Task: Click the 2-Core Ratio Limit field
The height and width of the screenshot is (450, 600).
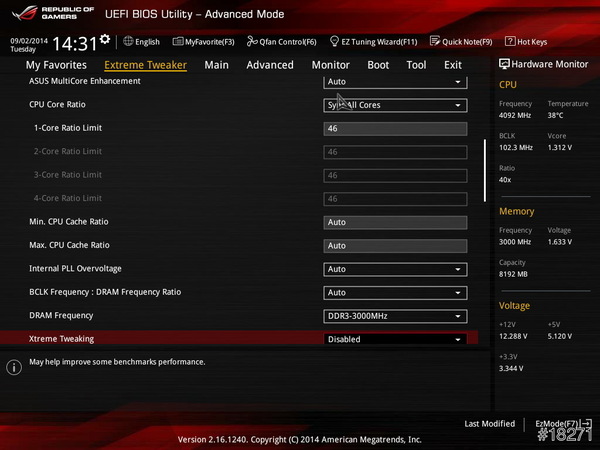Action: coord(395,152)
